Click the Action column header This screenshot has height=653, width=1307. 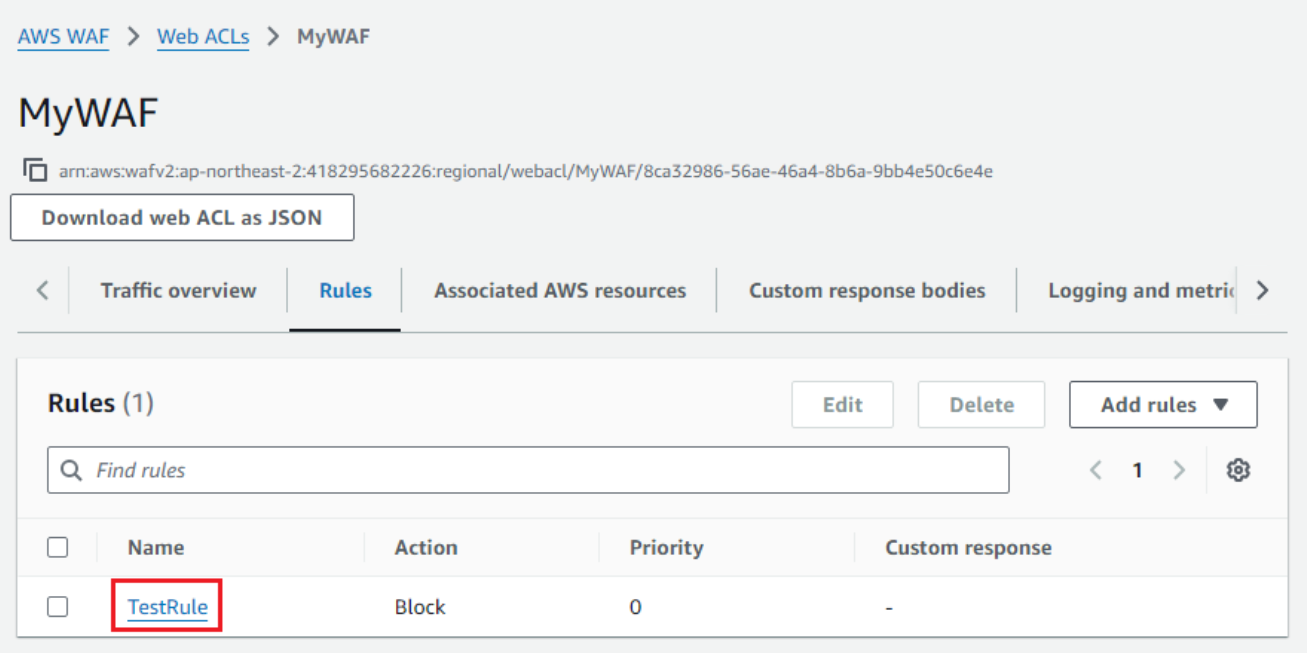(426, 548)
